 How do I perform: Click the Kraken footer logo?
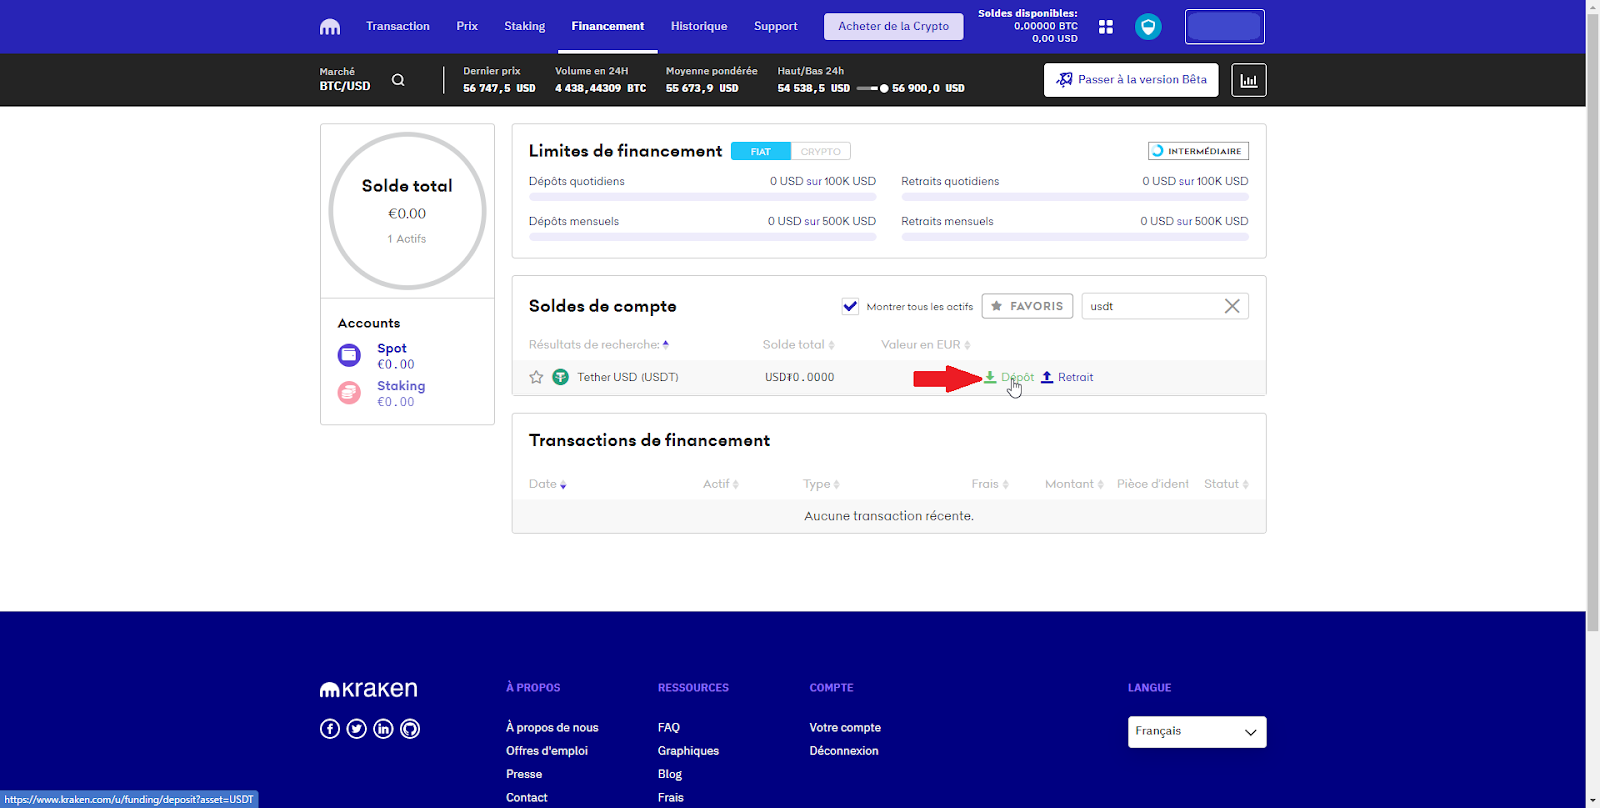click(369, 689)
